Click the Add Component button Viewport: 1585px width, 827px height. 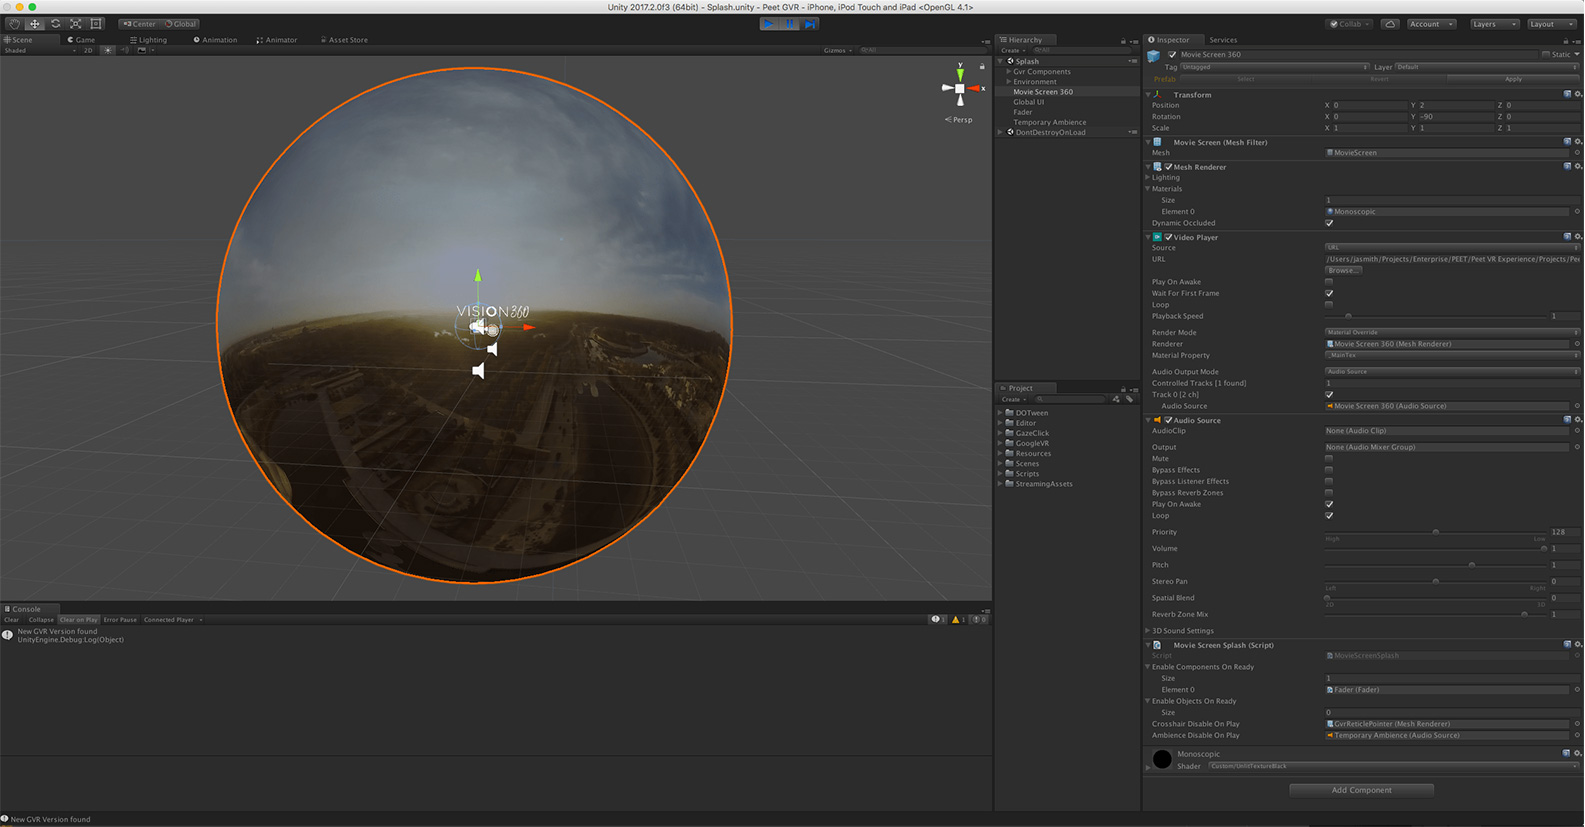(1361, 790)
